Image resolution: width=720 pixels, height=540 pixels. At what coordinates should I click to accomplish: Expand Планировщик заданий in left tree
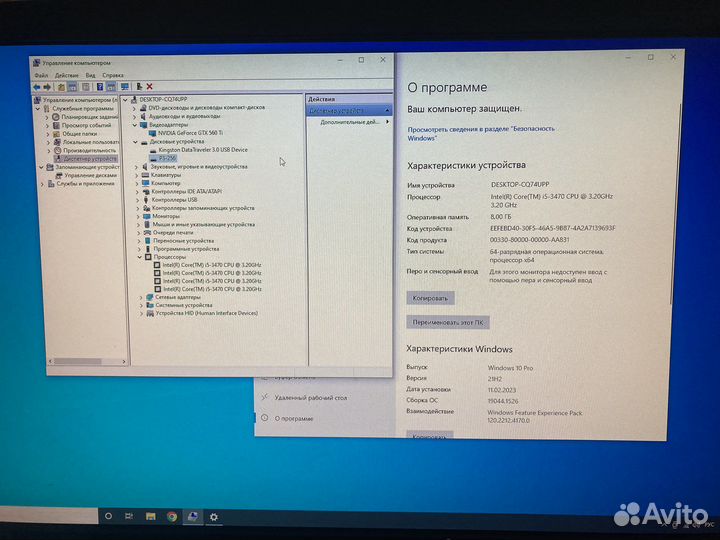tap(47, 118)
